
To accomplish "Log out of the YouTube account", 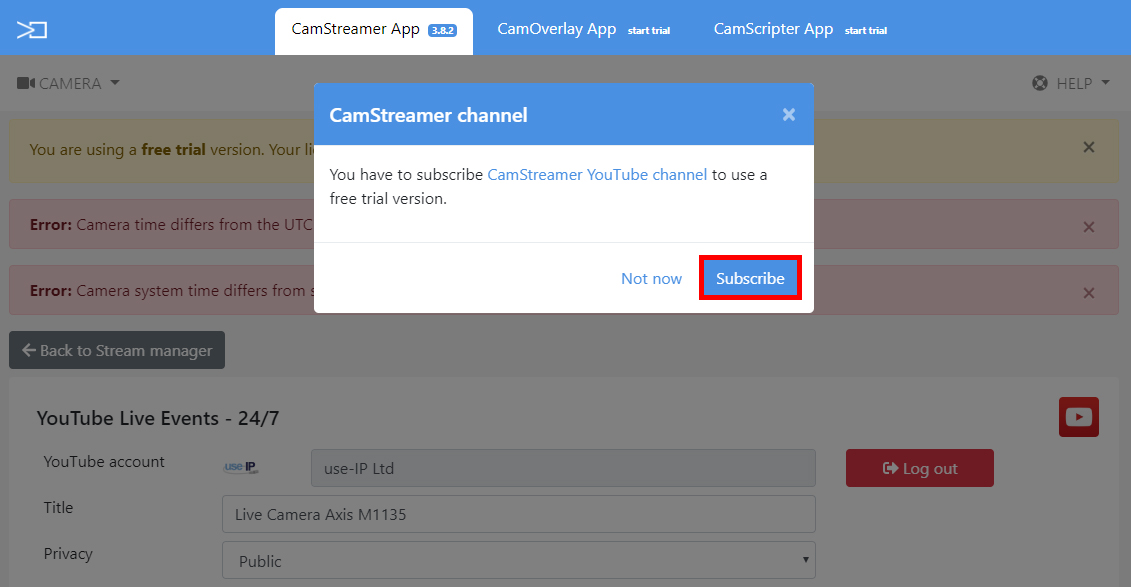I will tap(919, 468).
